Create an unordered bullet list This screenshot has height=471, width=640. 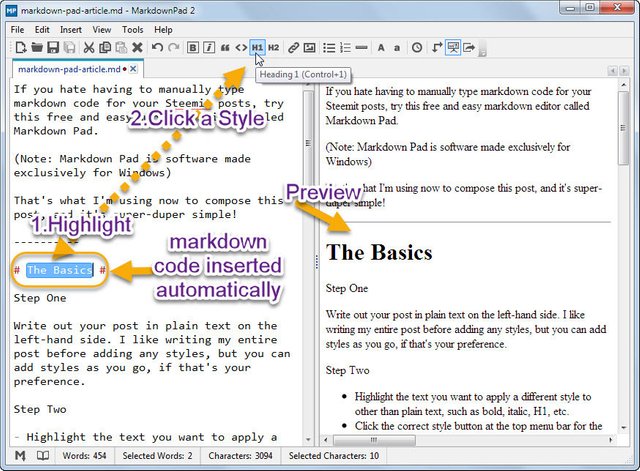coord(329,47)
